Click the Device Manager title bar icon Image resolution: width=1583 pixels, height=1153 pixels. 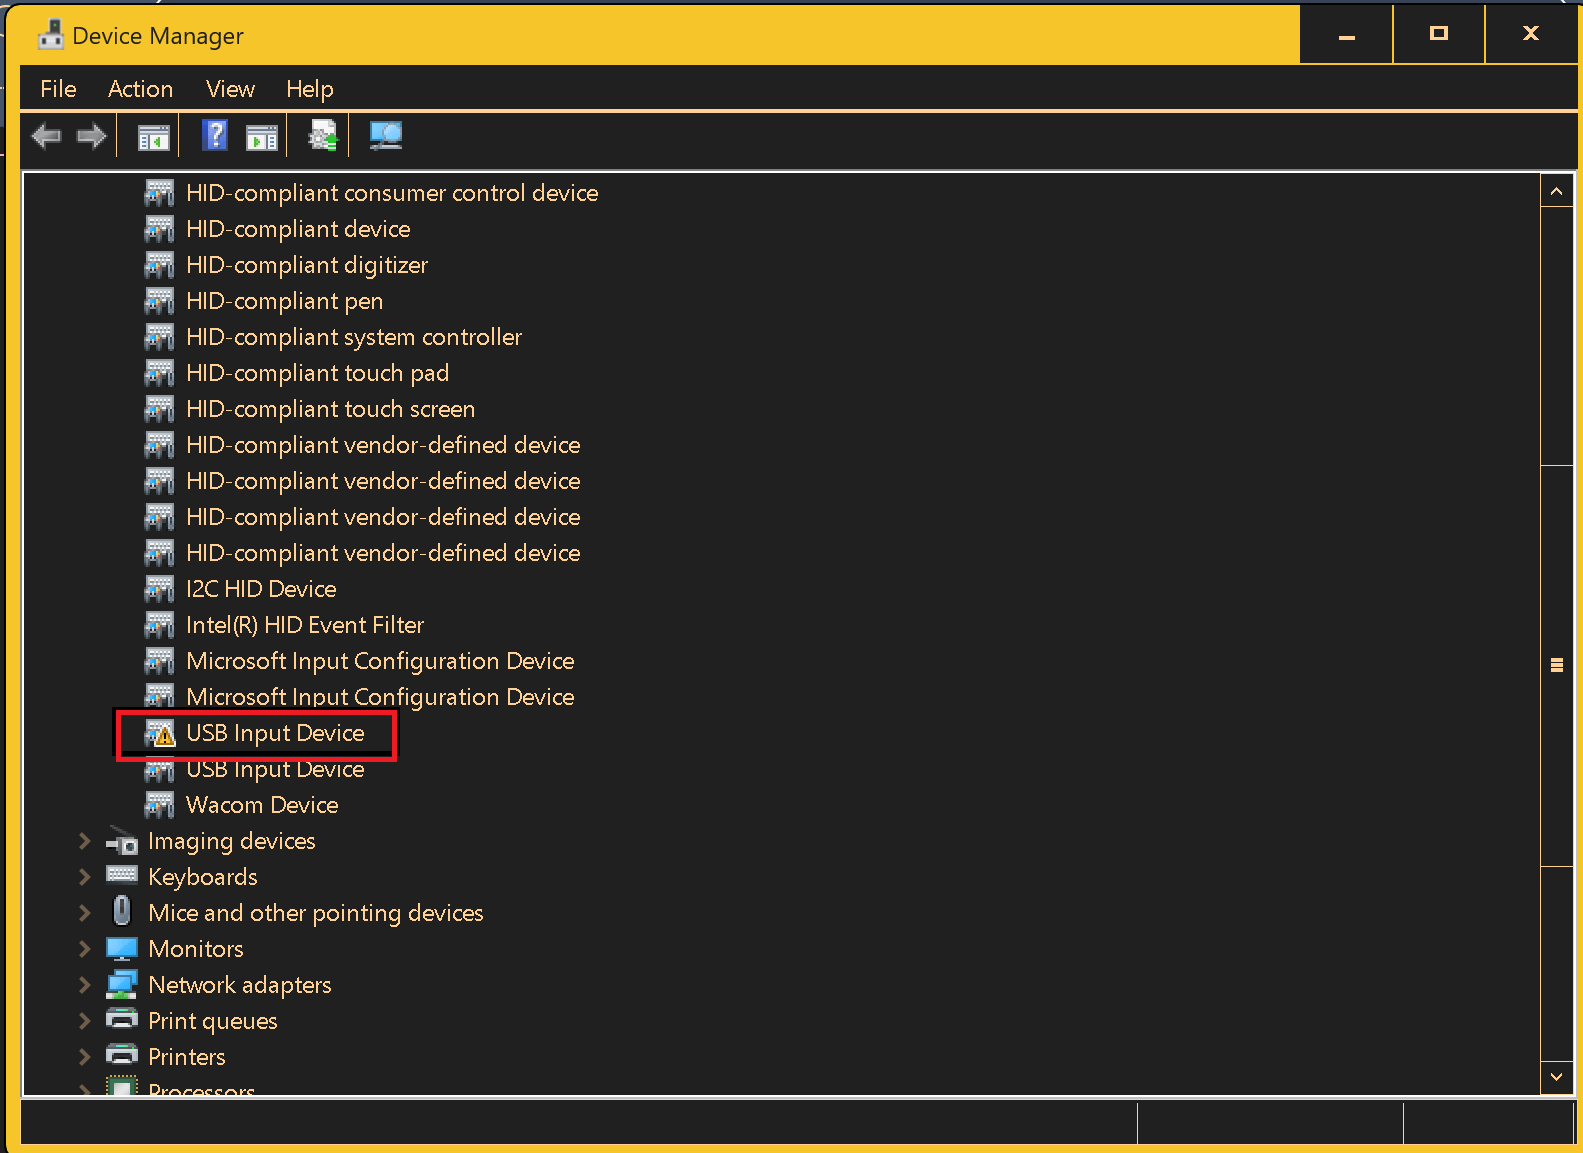(x=51, y=34)
